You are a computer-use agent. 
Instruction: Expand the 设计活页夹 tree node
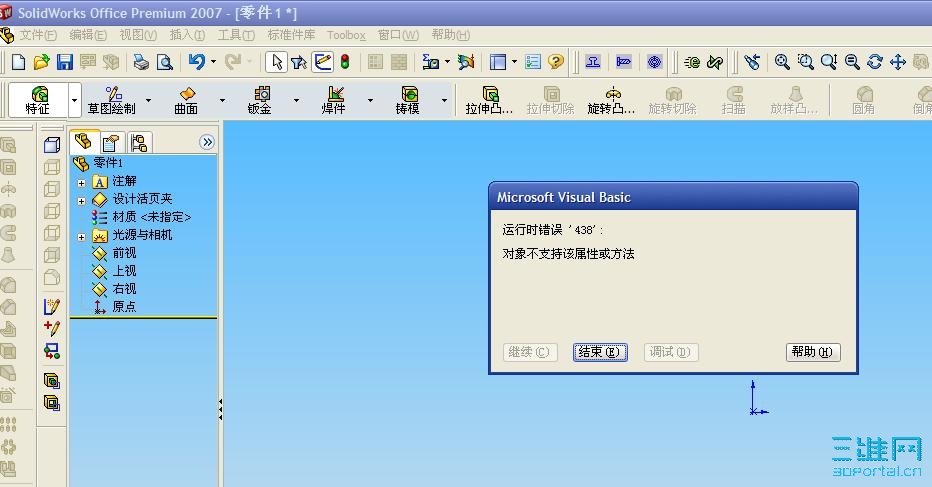(x=81, y=201)
